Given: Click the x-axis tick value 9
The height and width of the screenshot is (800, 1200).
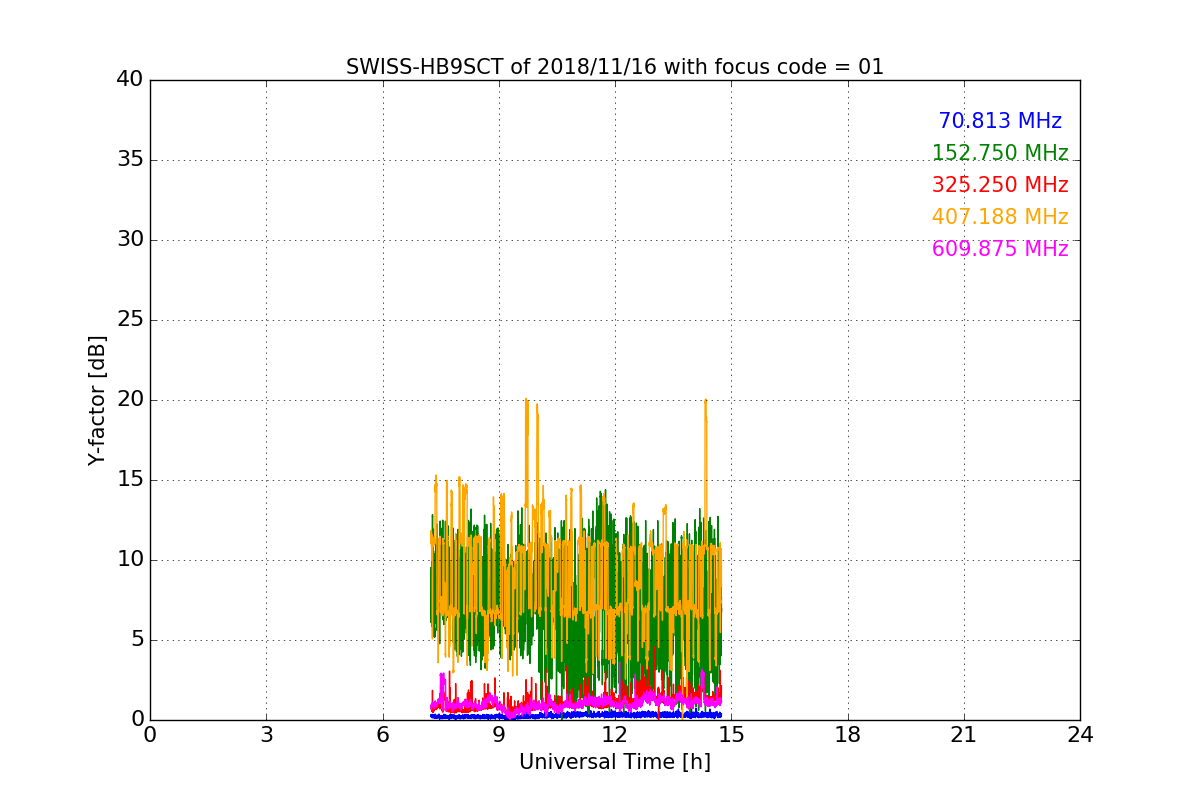Looking at the screenshot, I should (x=499, y=735).
